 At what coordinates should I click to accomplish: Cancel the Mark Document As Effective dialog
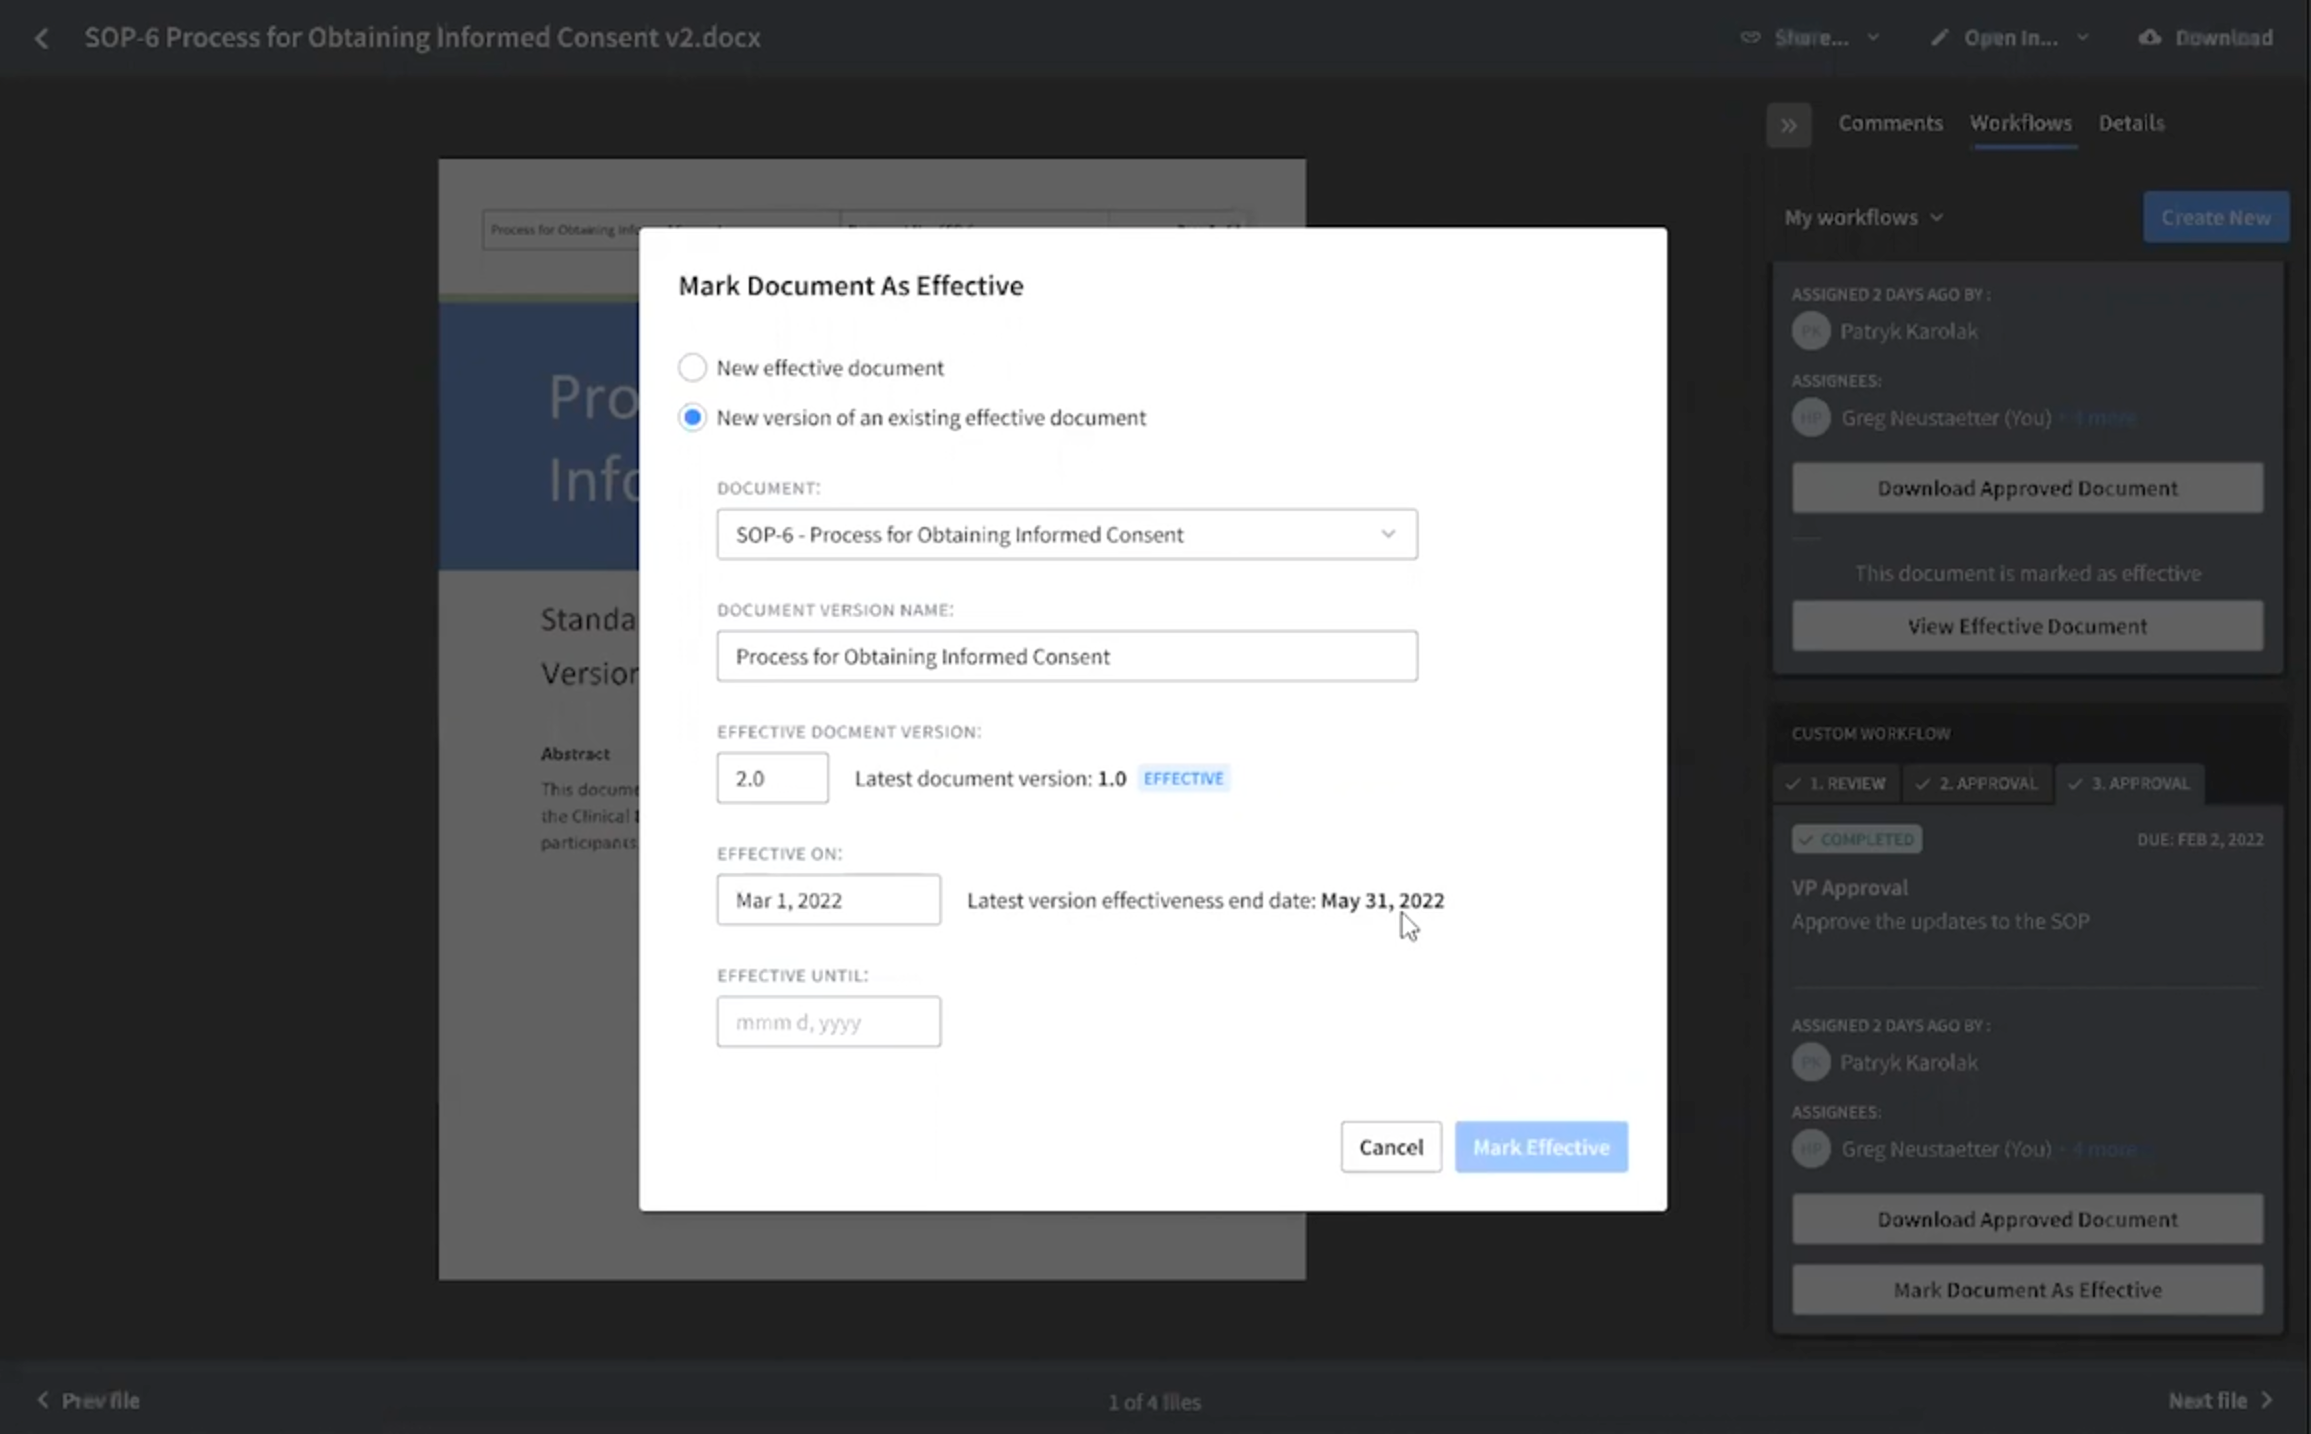[x=1390, y=1147]
